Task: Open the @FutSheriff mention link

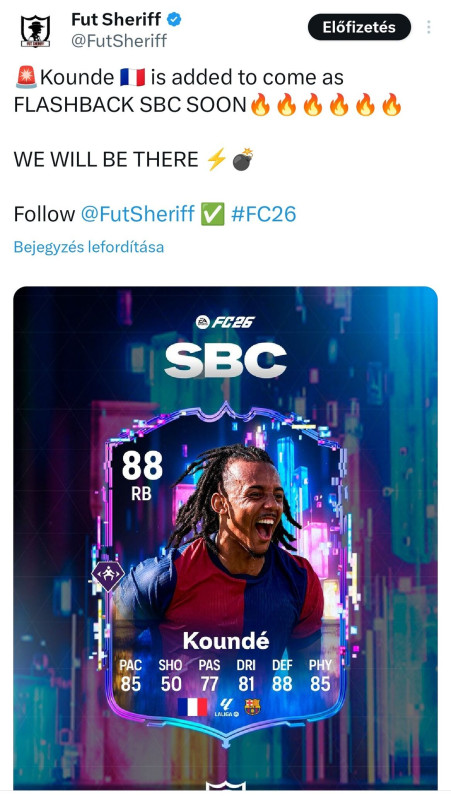Action: pos(137,214)
